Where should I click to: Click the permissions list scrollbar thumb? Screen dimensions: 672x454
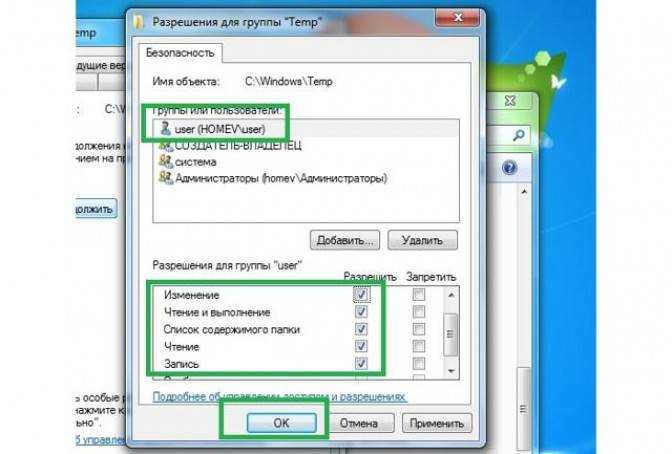pyautogui.click(x=451, y=335)
